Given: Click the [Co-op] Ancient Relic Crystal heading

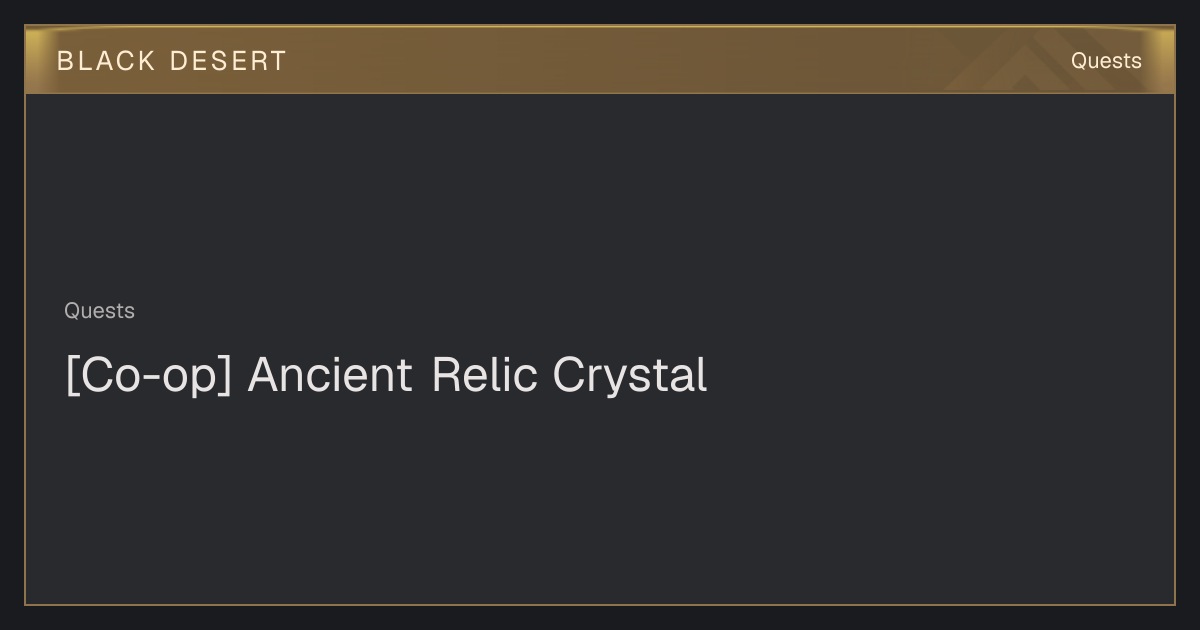Looking at the screenshot, I should pos(386,376).
